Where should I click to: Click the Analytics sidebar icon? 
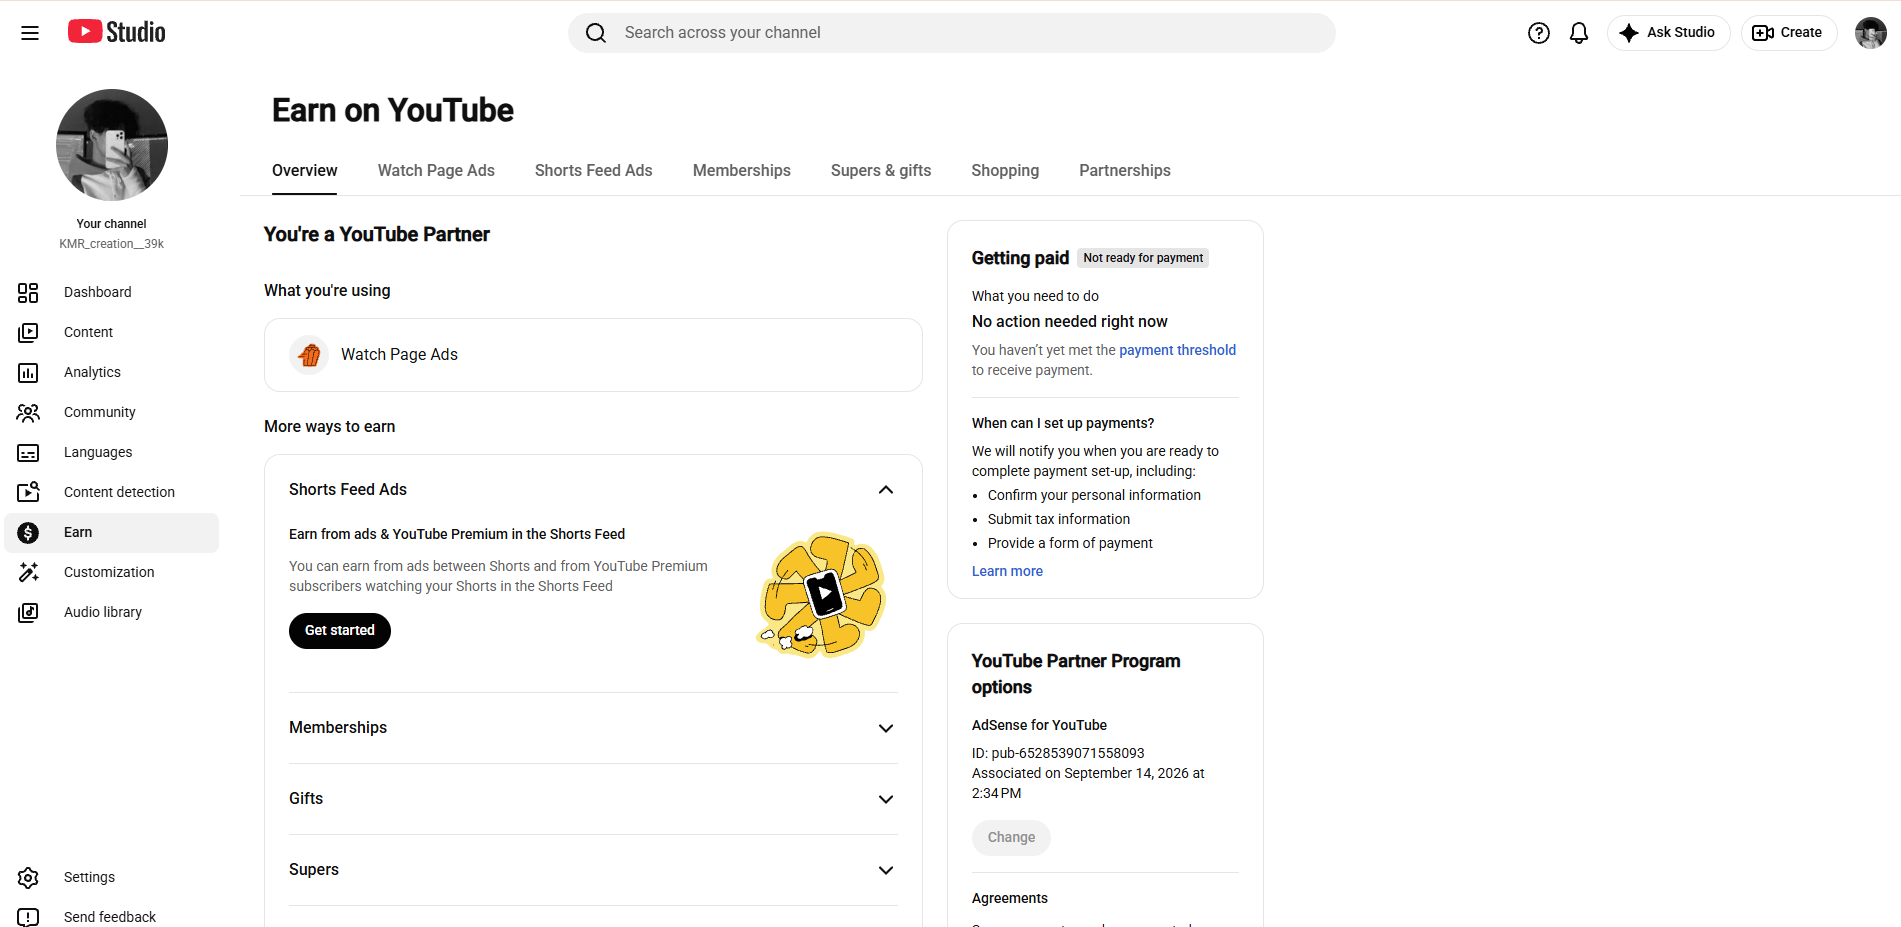tap(28, 372)
